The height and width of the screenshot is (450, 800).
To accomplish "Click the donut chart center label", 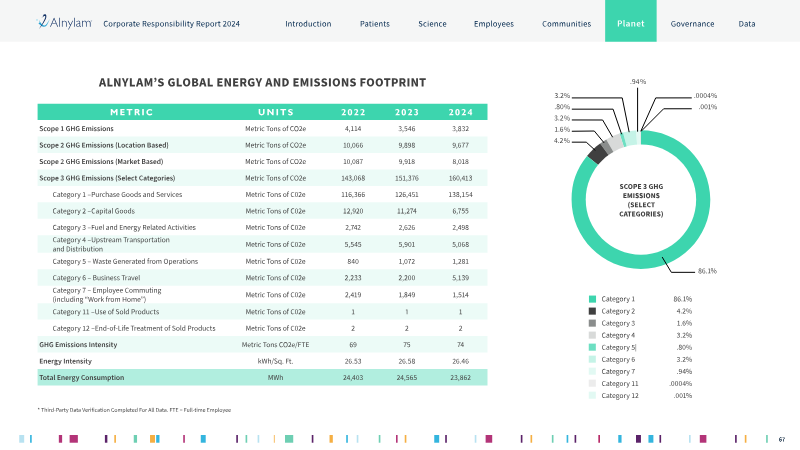I will [641, 200].
